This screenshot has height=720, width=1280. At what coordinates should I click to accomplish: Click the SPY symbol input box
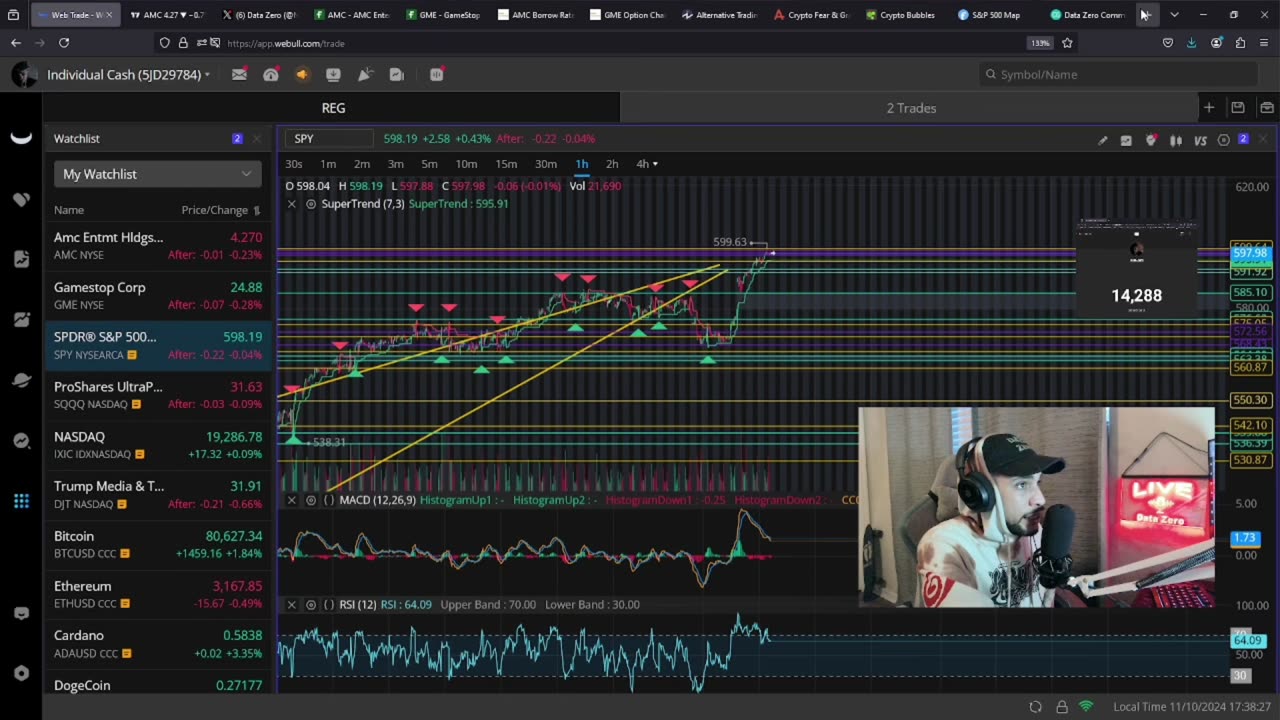coord(328,139)
